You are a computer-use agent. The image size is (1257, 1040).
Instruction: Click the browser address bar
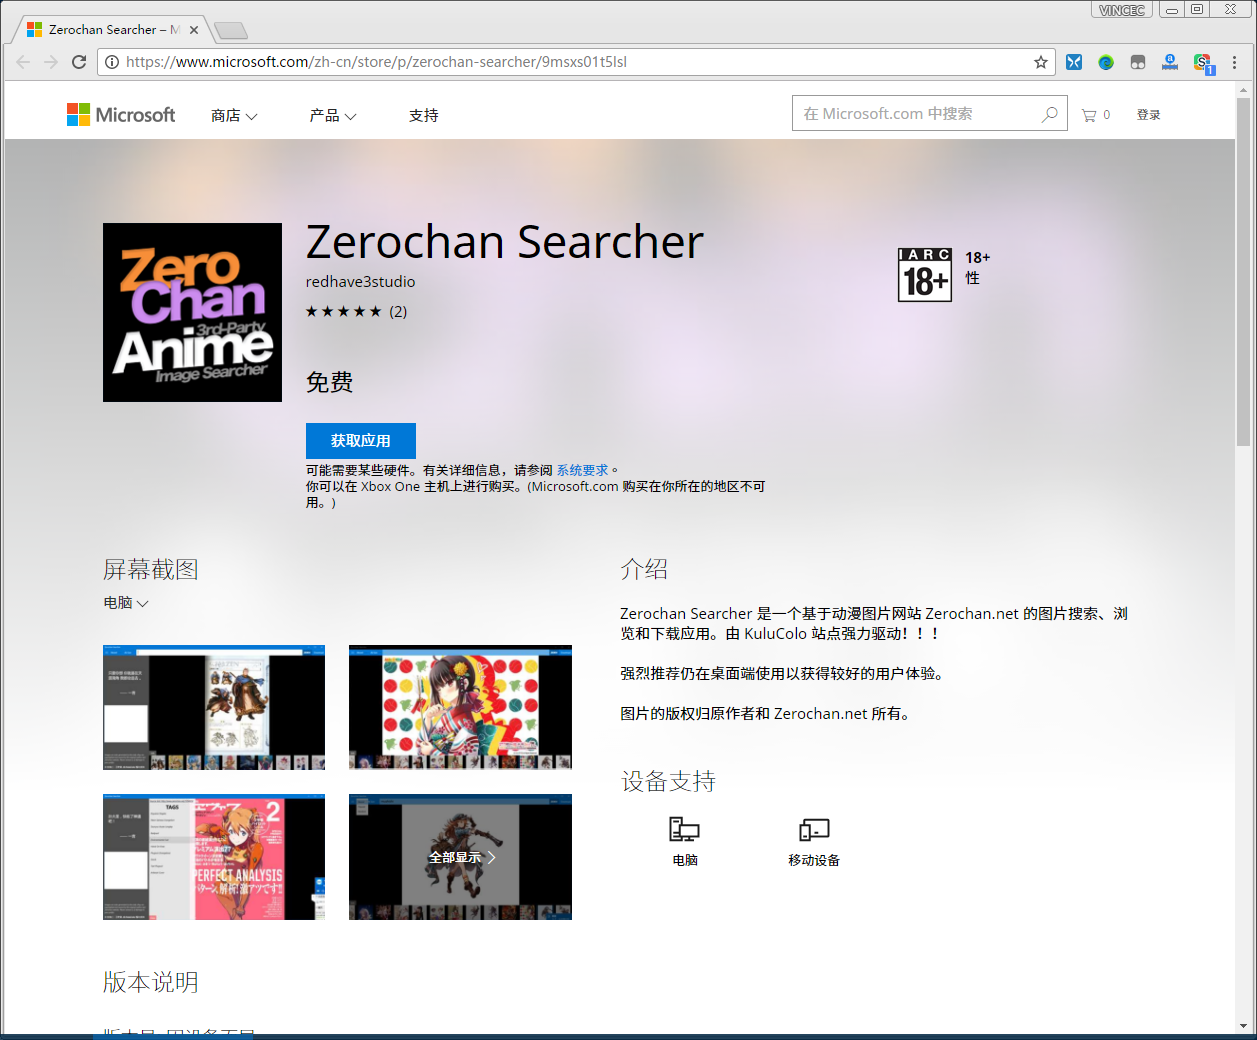click(575, 62)
